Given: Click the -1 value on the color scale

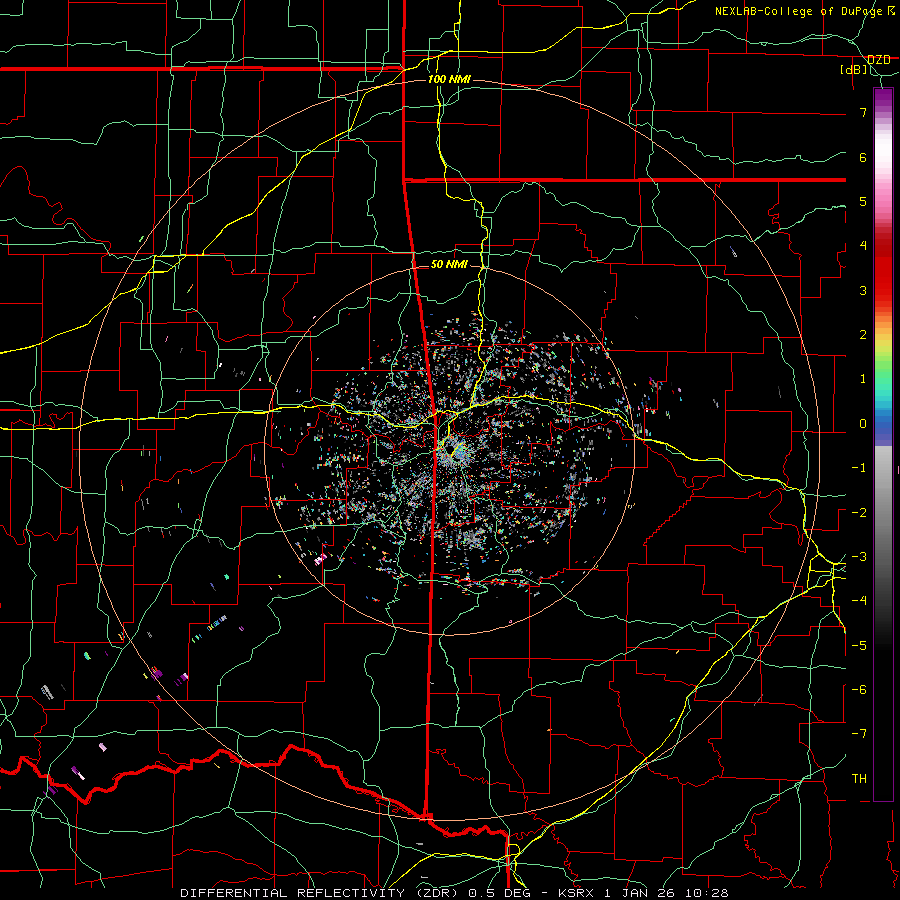Looking at the screenshot, I should pyautogui.click(x=859, y=468).
